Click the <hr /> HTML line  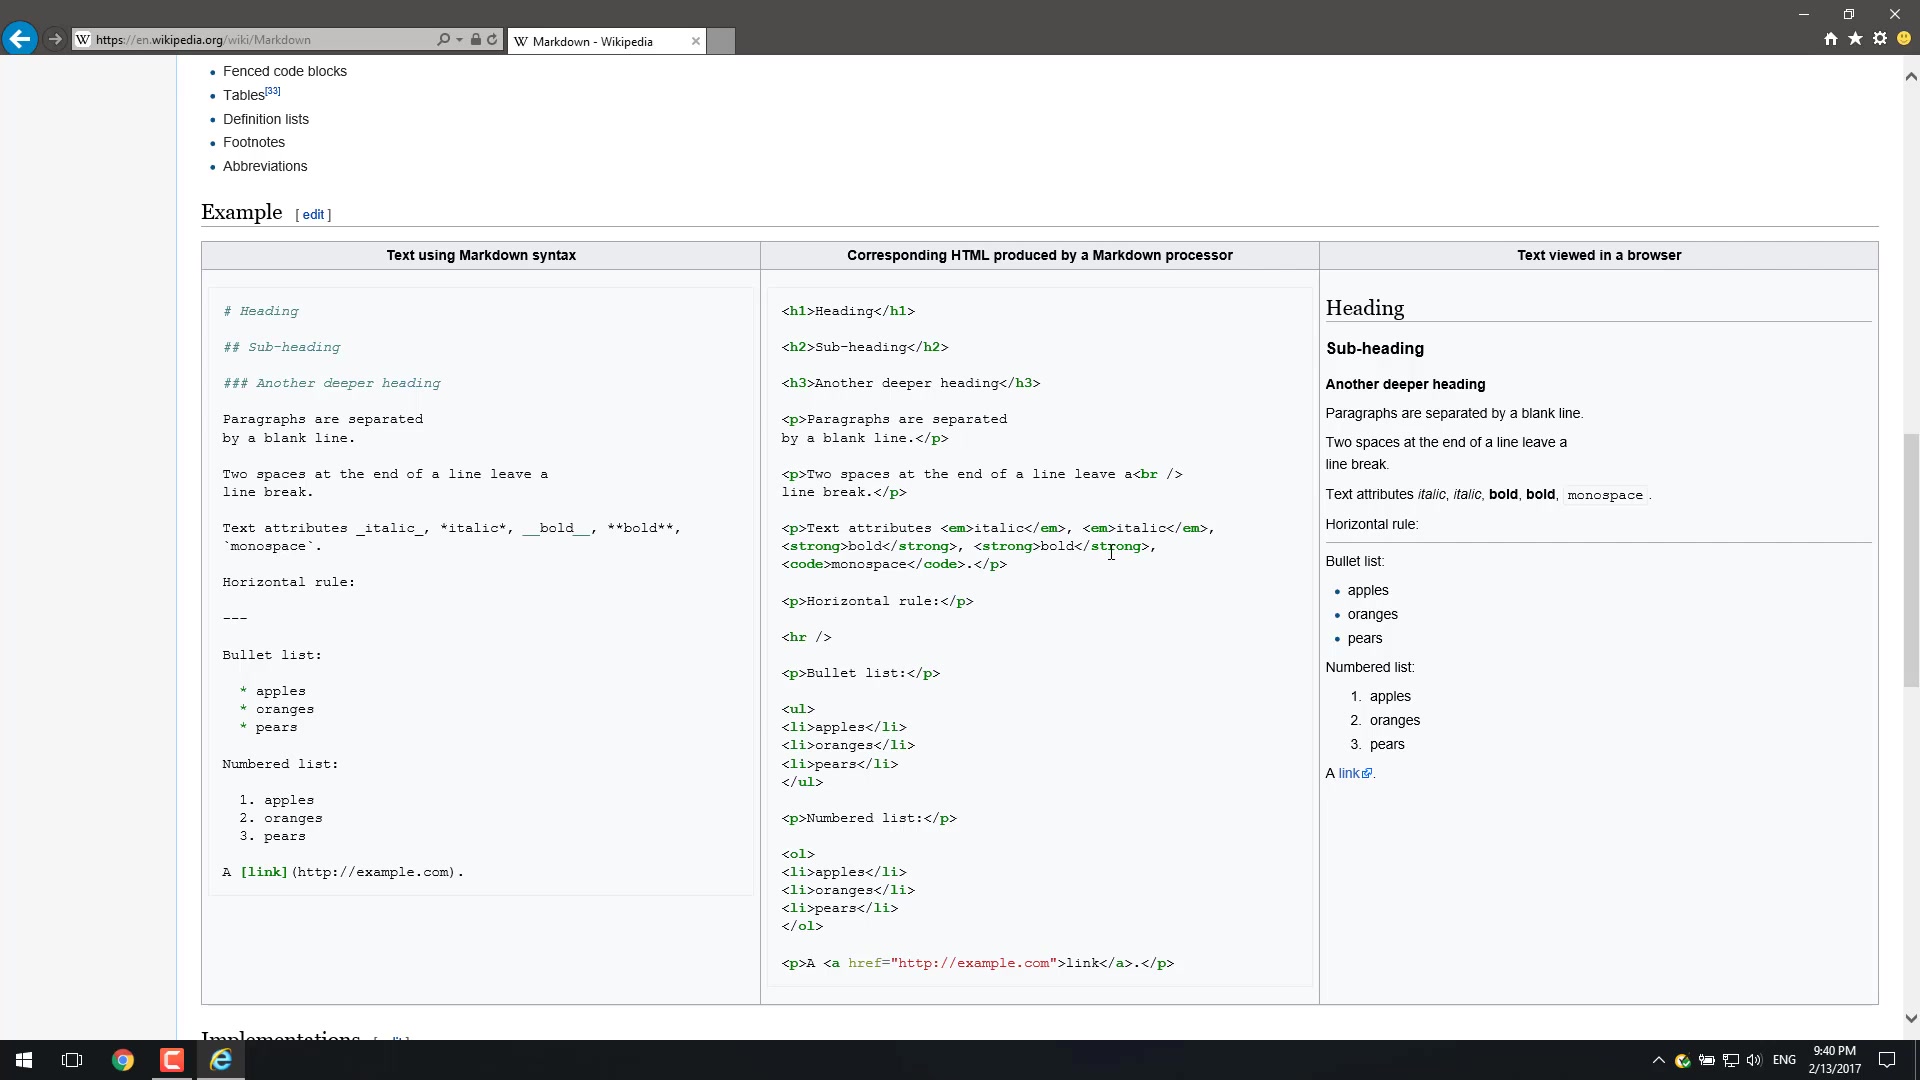807,637
